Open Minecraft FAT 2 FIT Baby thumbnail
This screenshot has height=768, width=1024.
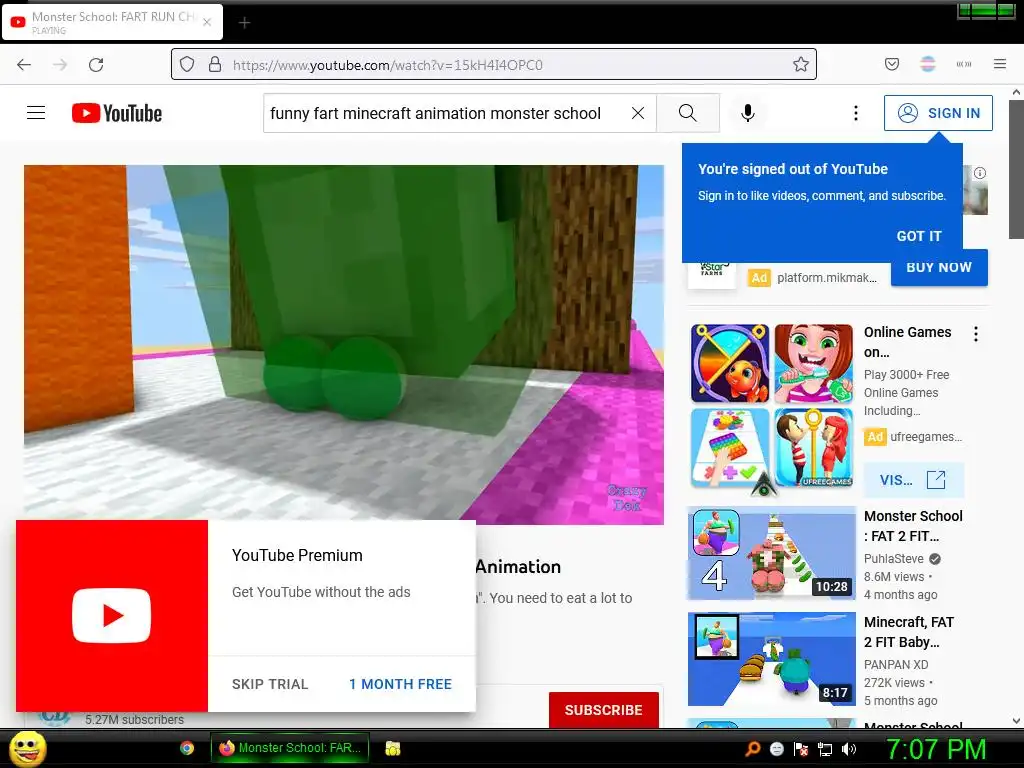(x=771, y=658)
